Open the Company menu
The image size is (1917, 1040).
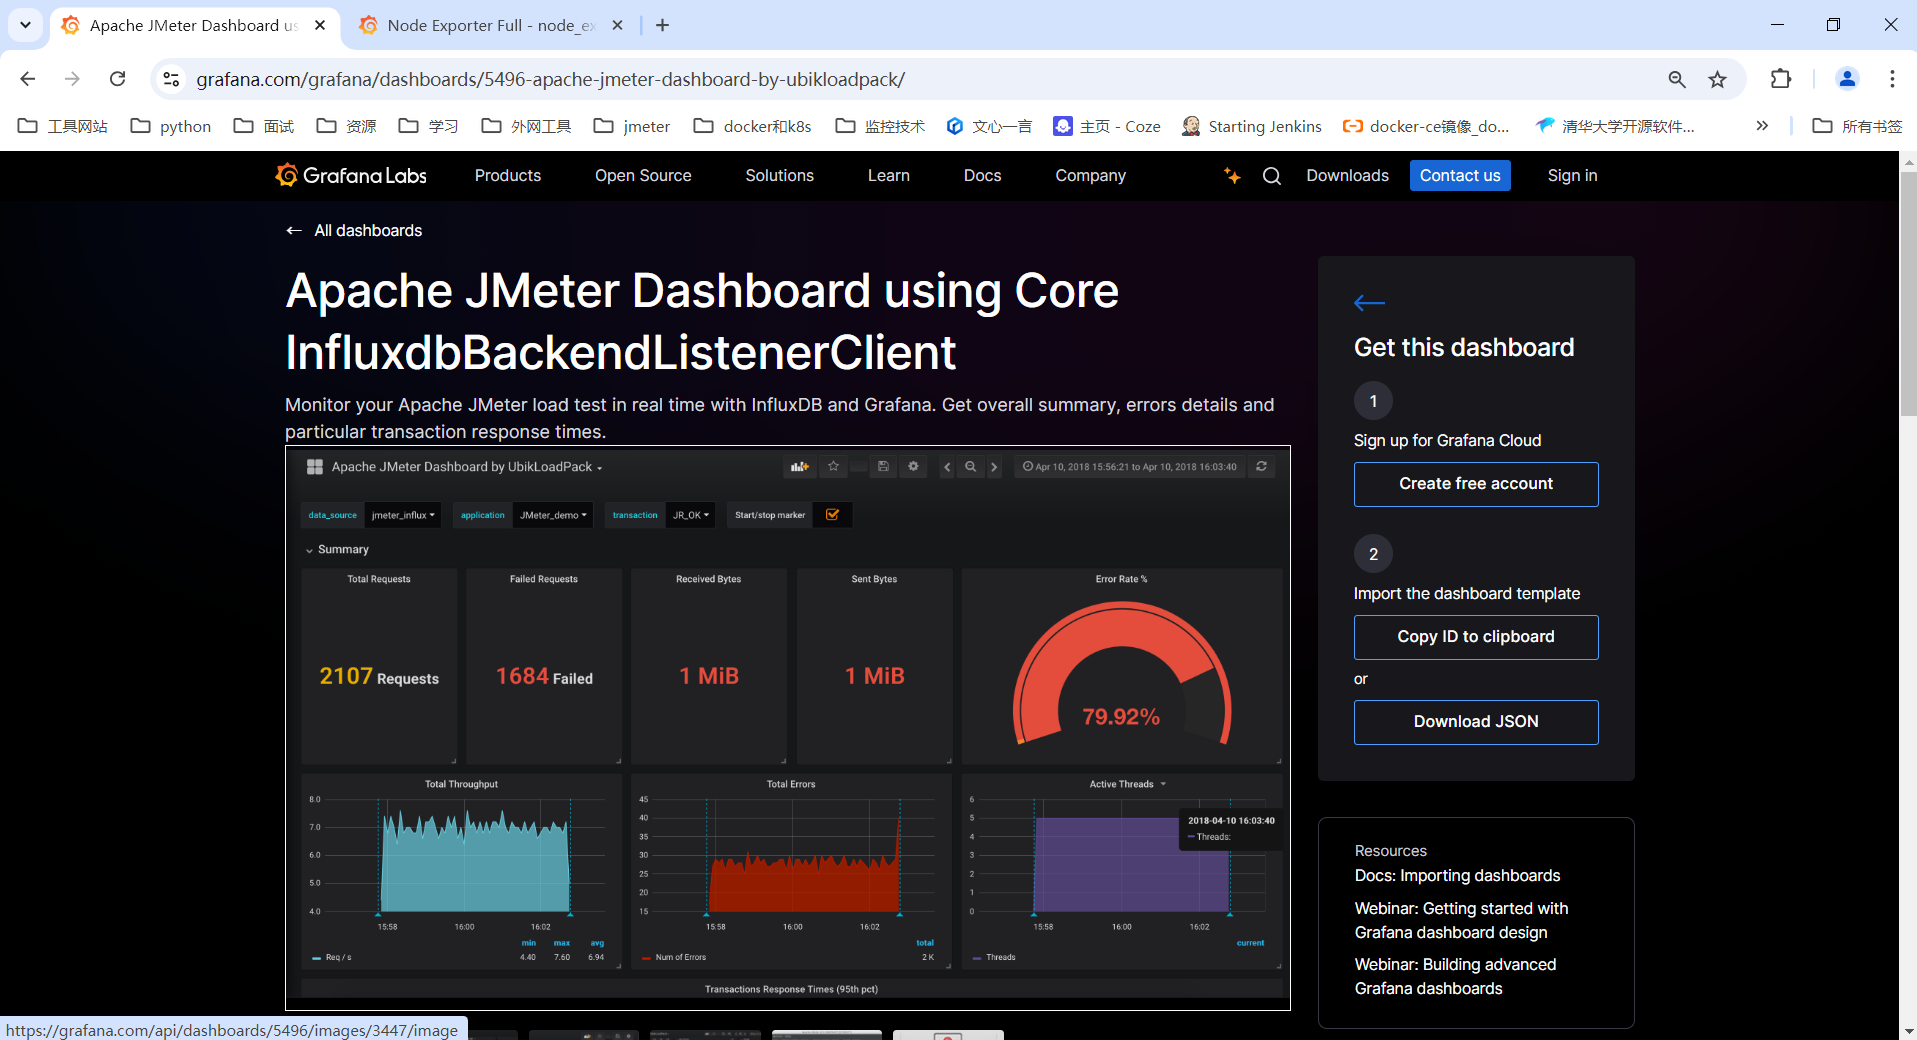coord(1091,175)
